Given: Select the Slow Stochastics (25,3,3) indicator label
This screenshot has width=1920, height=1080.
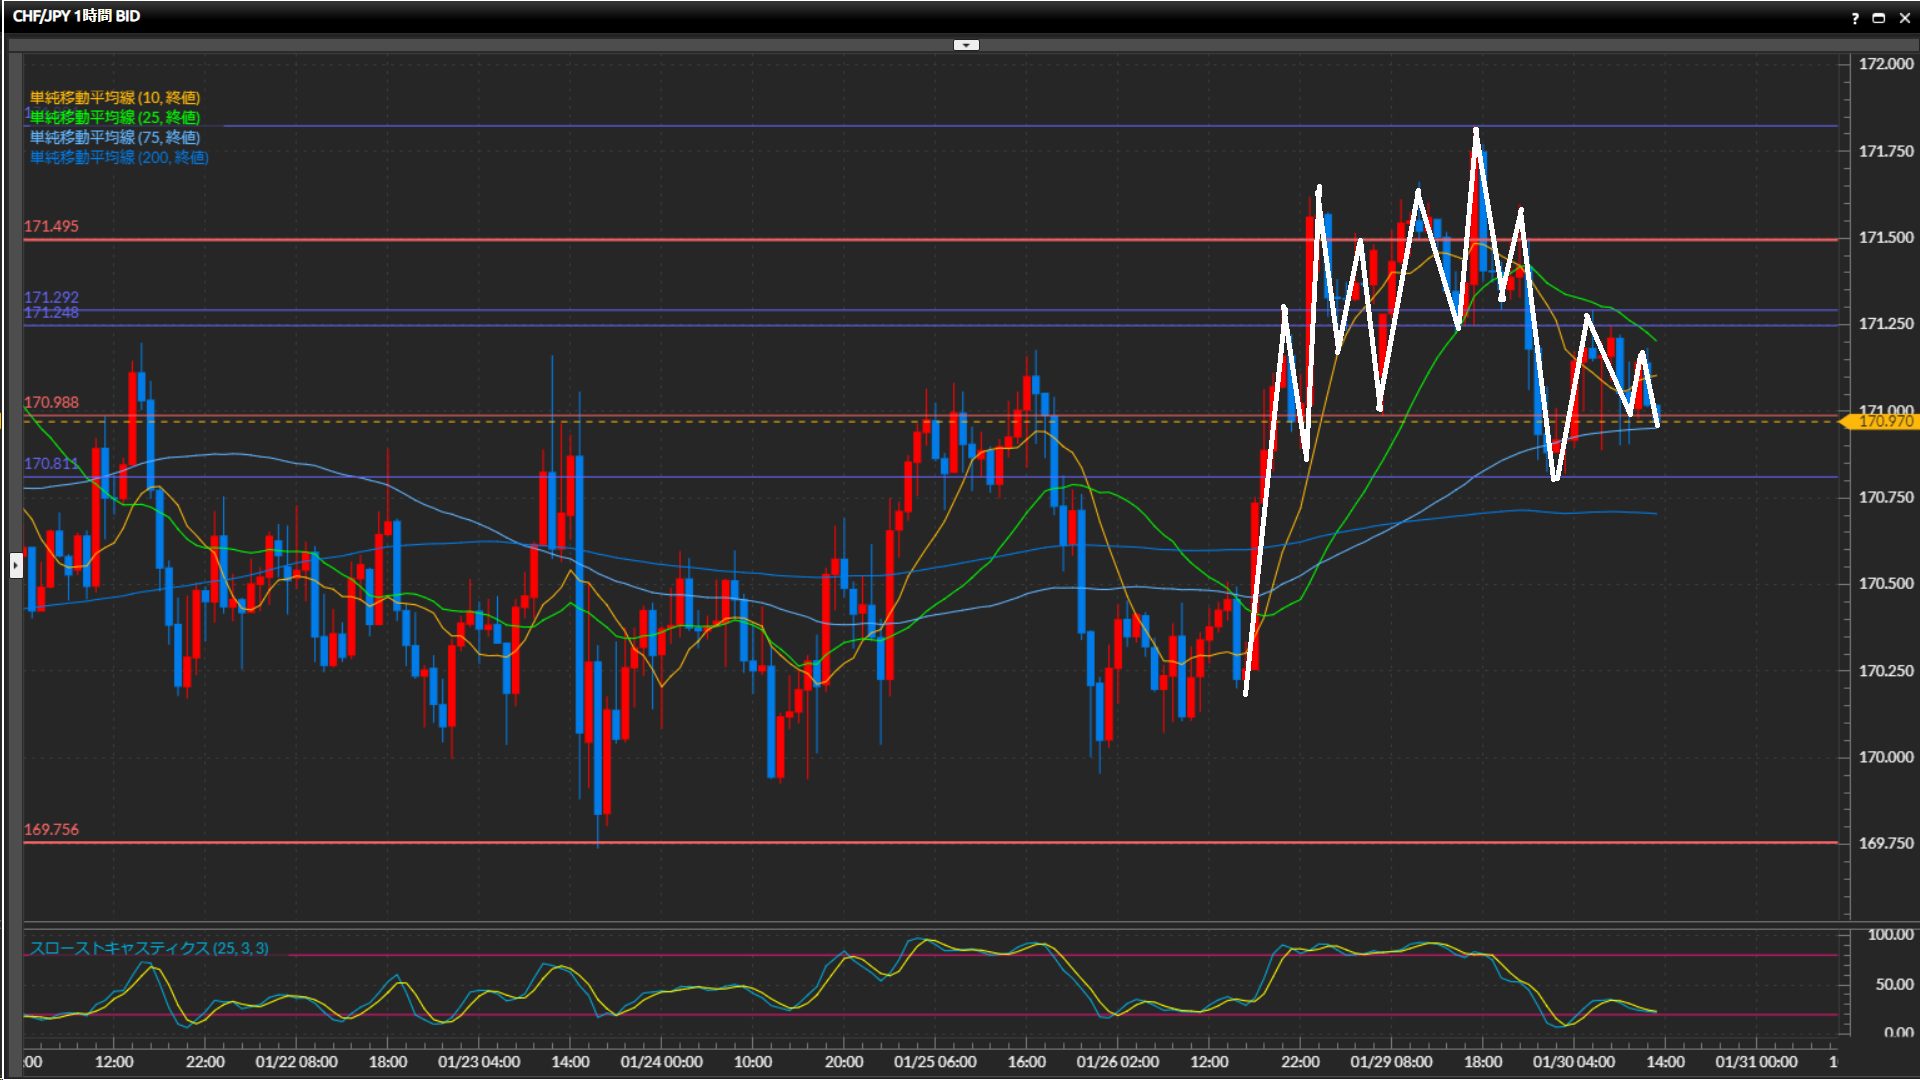Looking at the screenshot, I should 149,948.
